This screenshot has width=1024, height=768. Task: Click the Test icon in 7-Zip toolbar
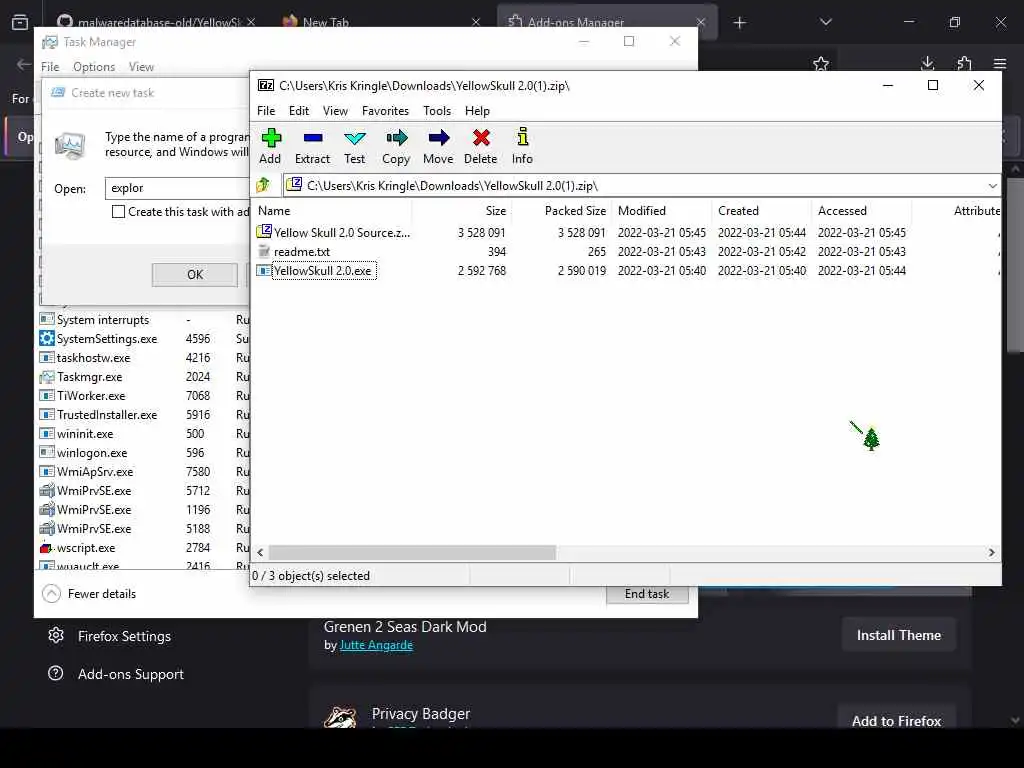tap(355, 138)
